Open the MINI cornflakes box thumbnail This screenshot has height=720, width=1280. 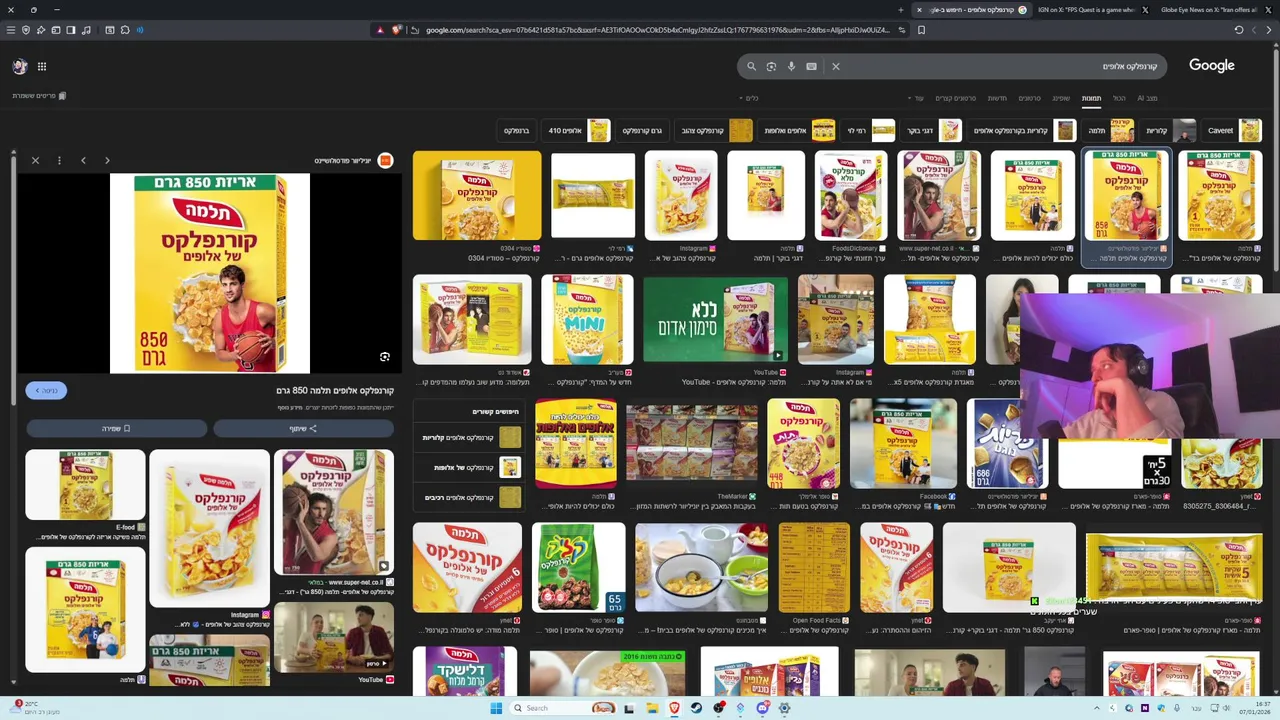[587, 320]
